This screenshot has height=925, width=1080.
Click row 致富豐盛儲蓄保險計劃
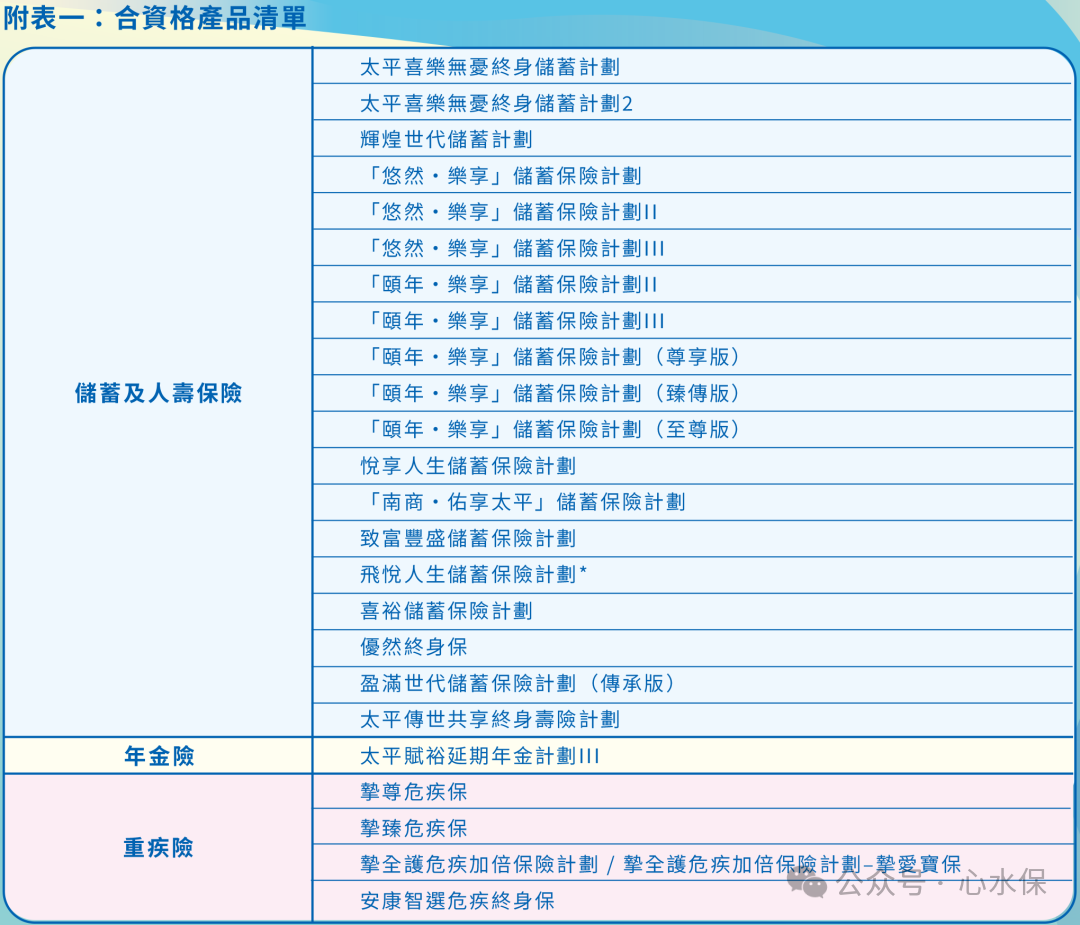click(x=693, y=538)
